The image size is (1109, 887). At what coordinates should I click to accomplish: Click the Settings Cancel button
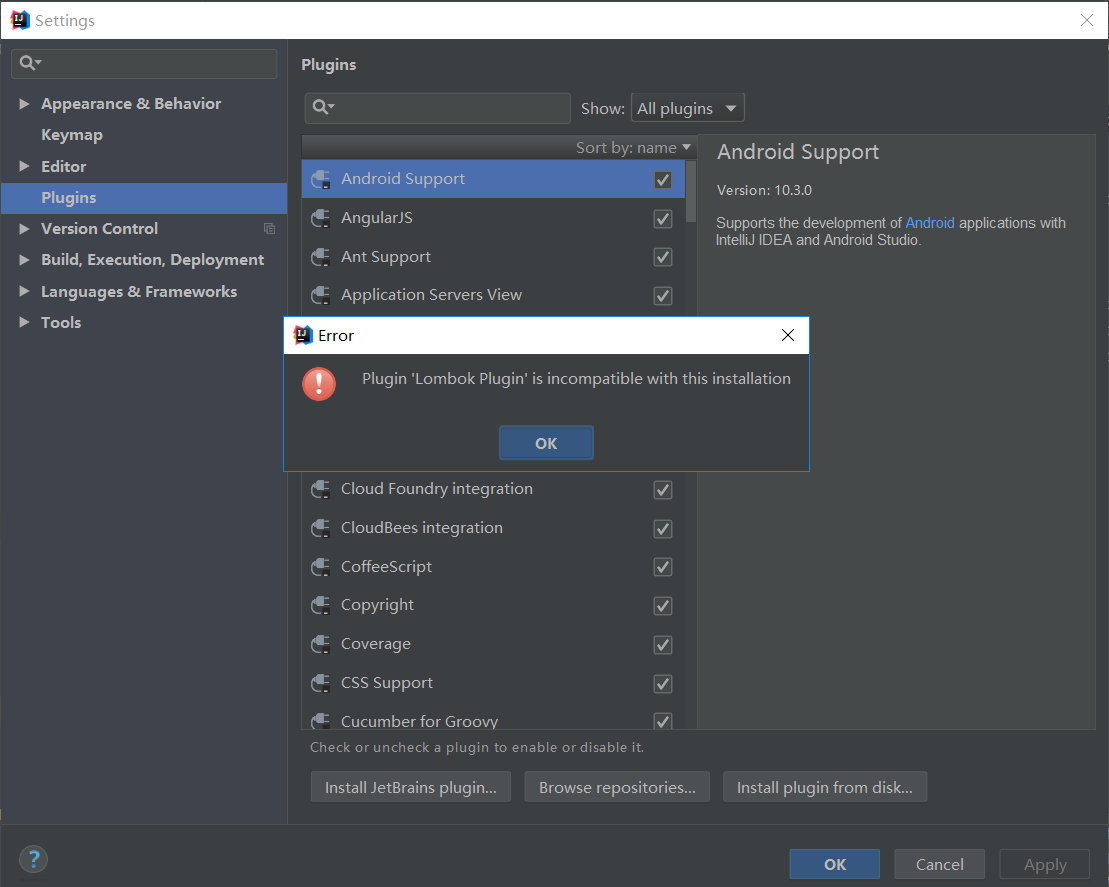939,864
